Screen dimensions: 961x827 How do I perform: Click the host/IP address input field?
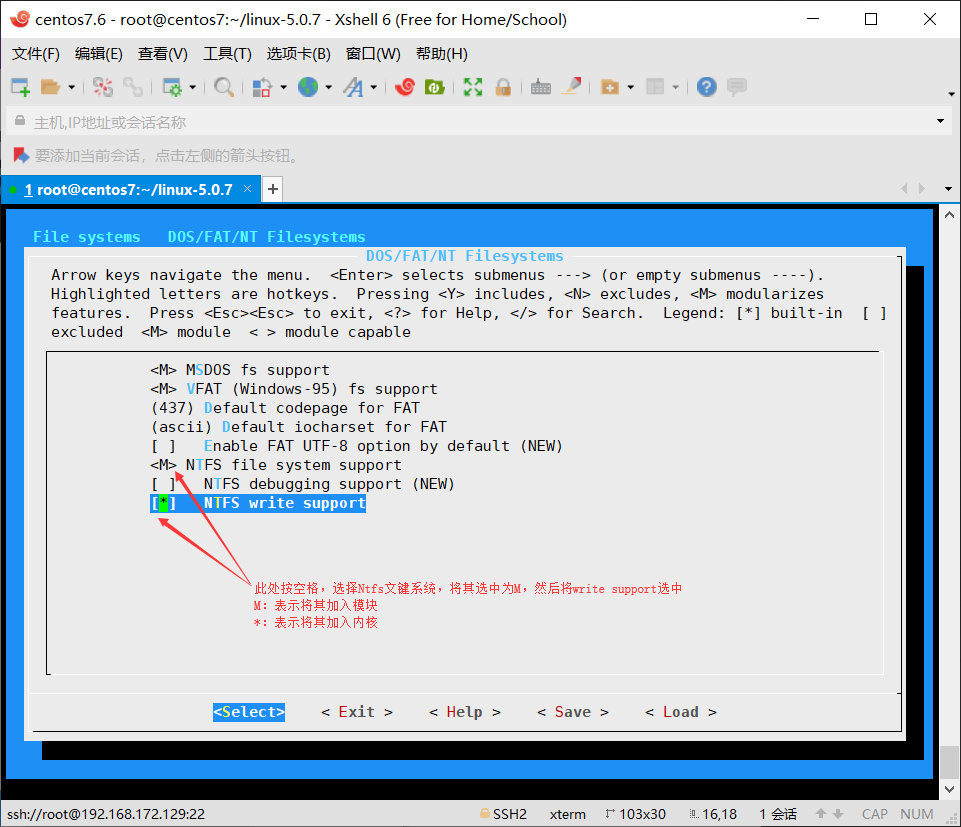click(478, 121)
